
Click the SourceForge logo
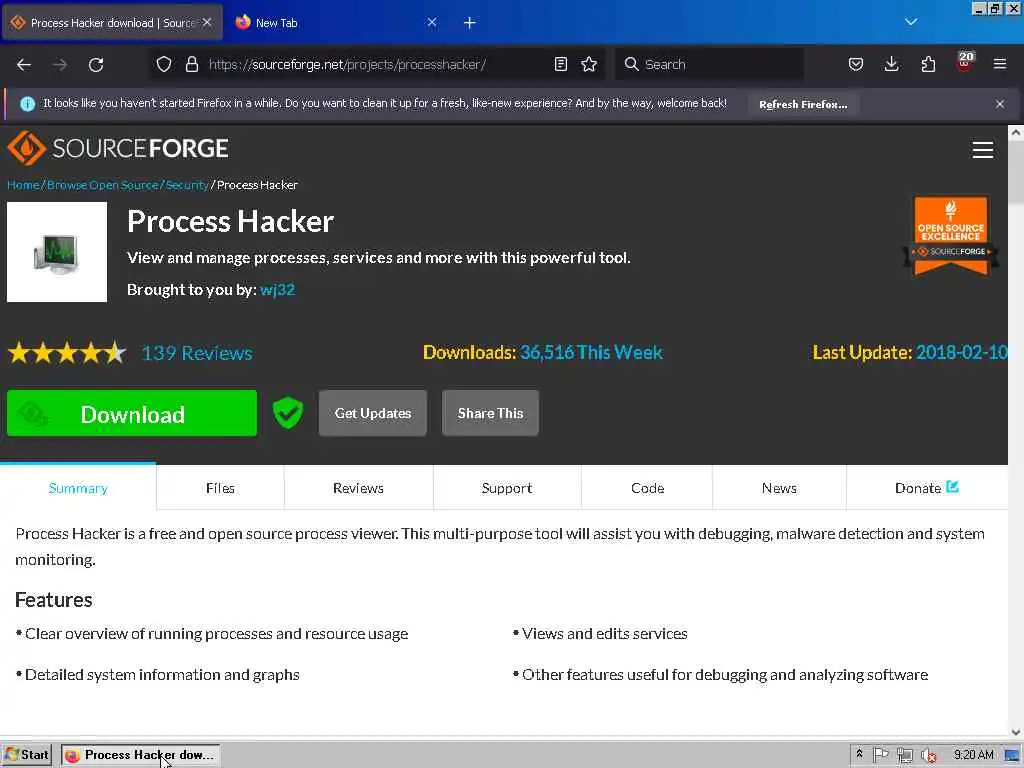pos(118,148)
